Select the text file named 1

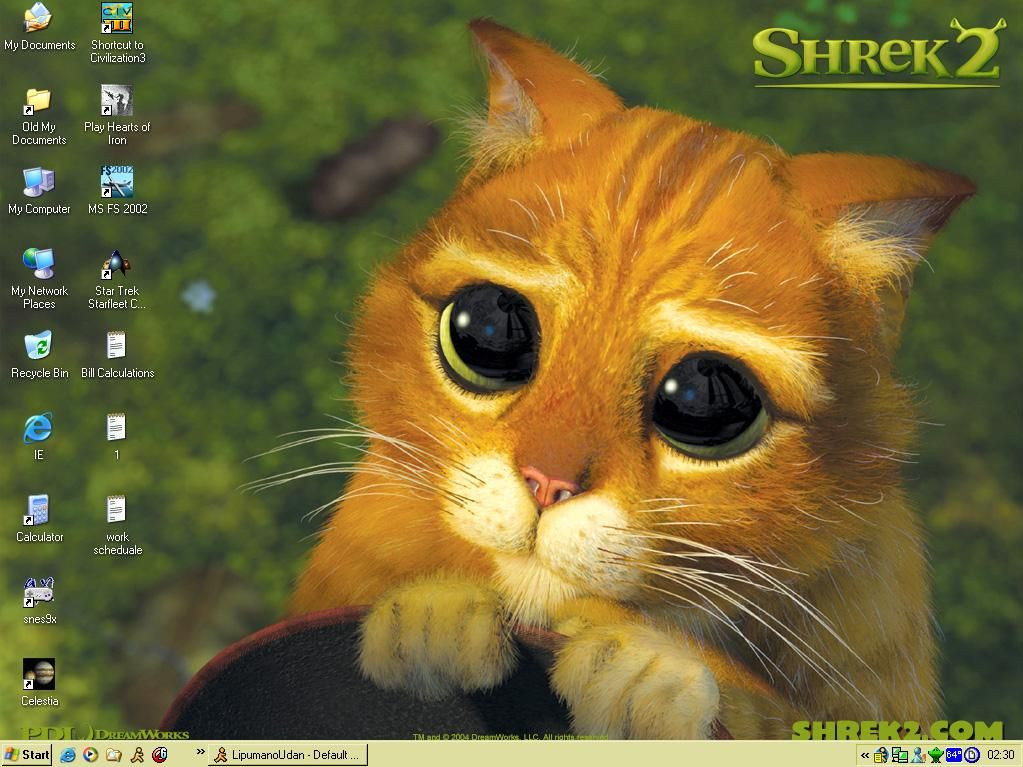117,437
